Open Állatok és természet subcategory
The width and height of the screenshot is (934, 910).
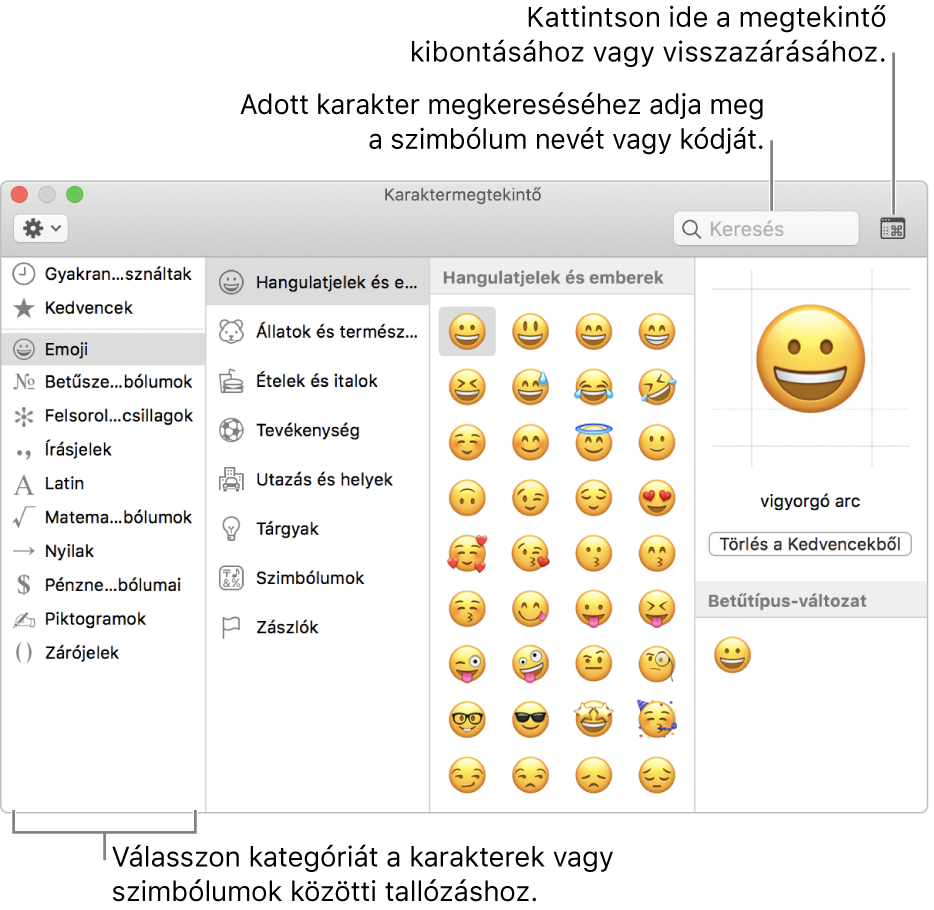click(318, 332)
